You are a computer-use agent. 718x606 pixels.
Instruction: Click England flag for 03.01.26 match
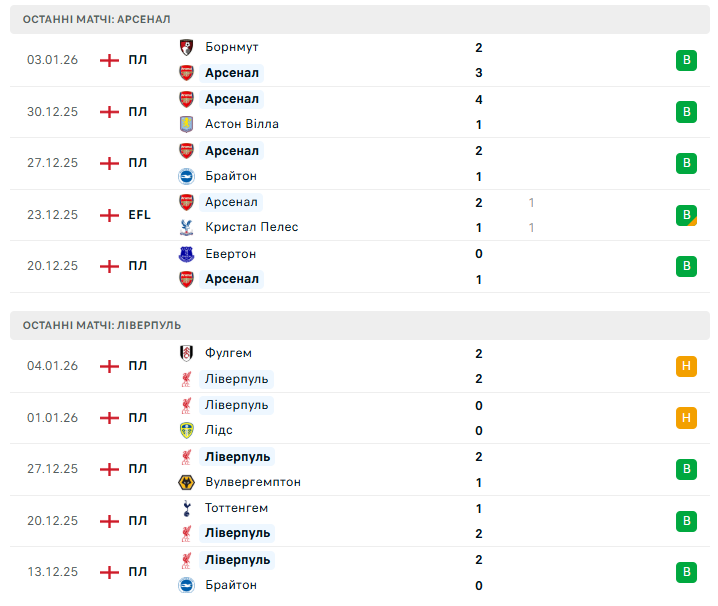point(109,60)
